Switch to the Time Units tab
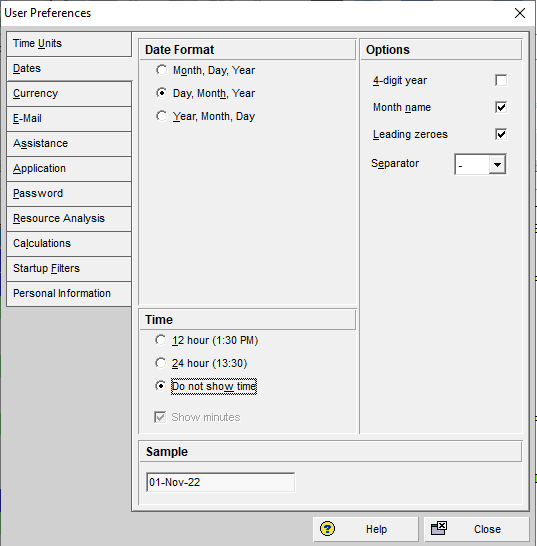The width and height of the screenshot is (537, 546). click(69, 44)
